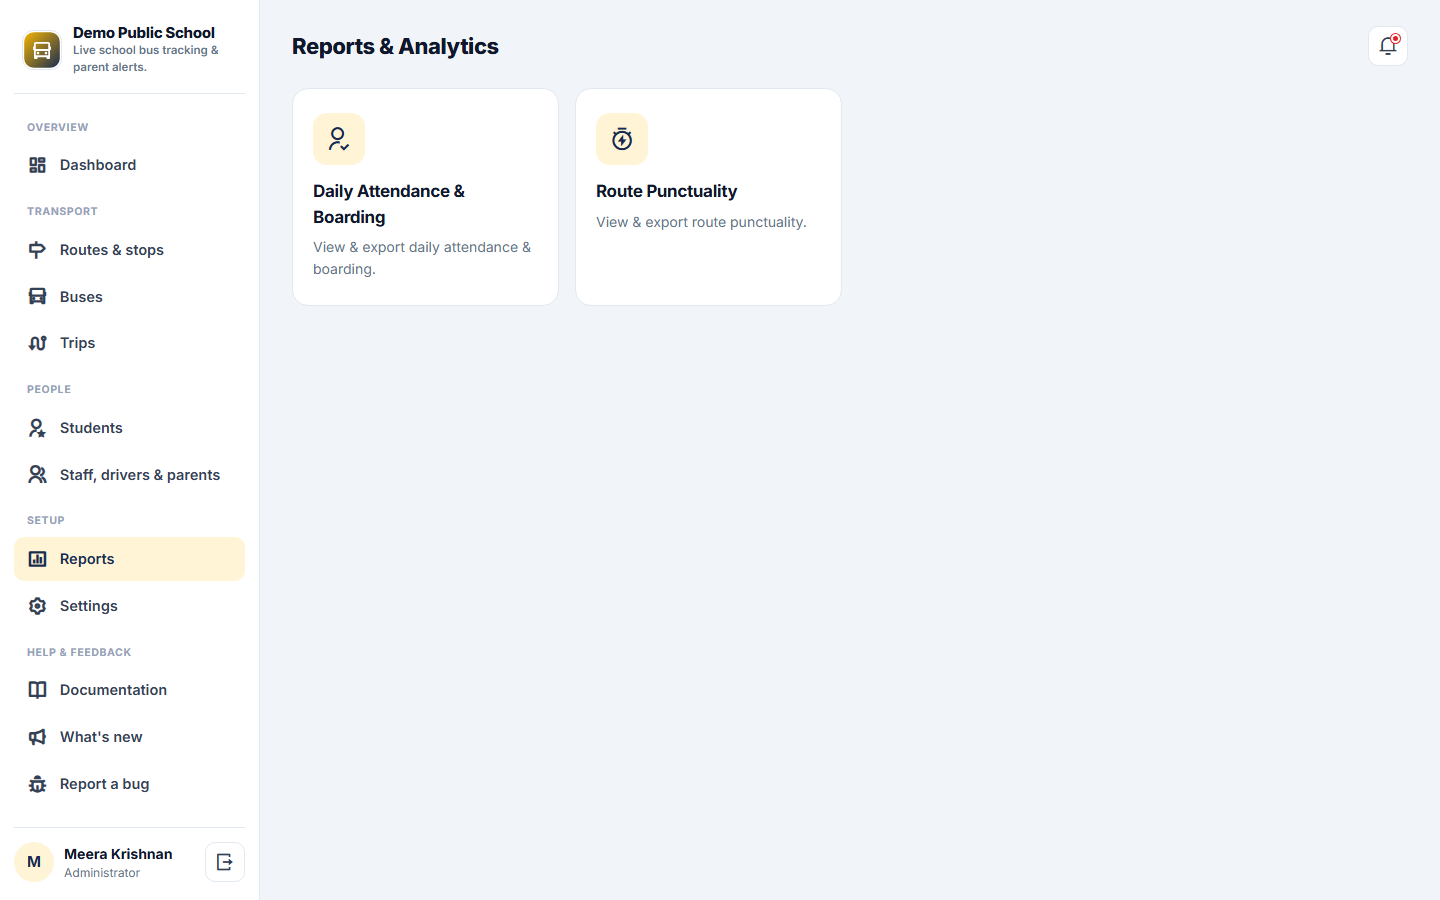Click 'Live school bus tracking & parent alerts.'
The image size is (1440, 900).
click(146, 58)
